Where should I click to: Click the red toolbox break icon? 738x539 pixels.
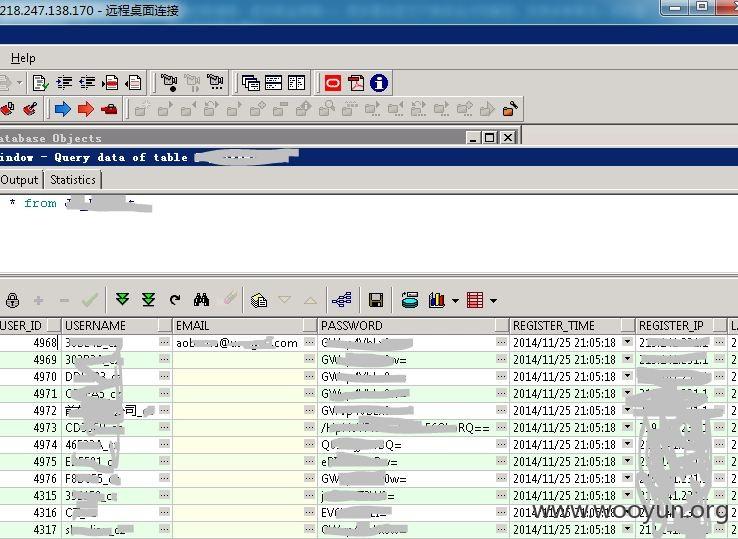pos(109,109)
